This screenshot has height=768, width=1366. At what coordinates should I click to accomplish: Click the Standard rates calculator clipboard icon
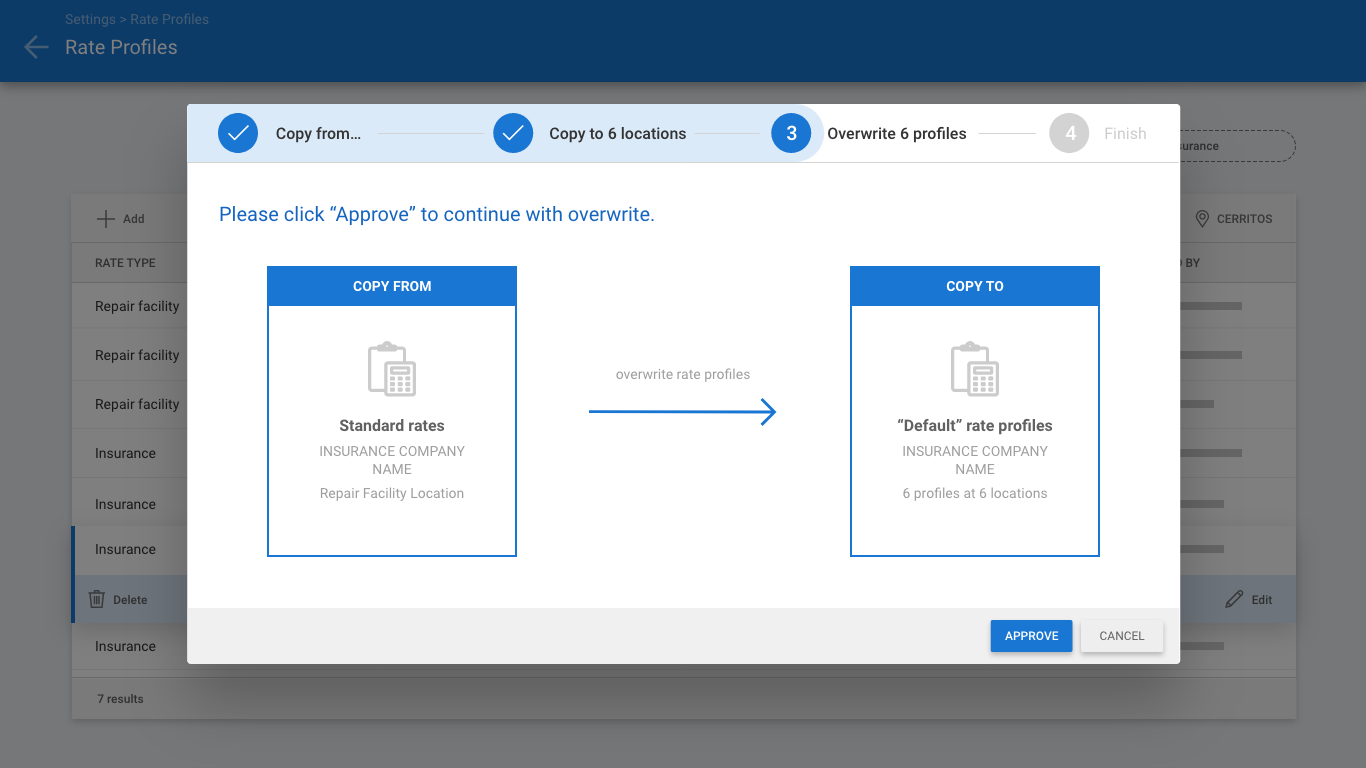click(392, 369)
